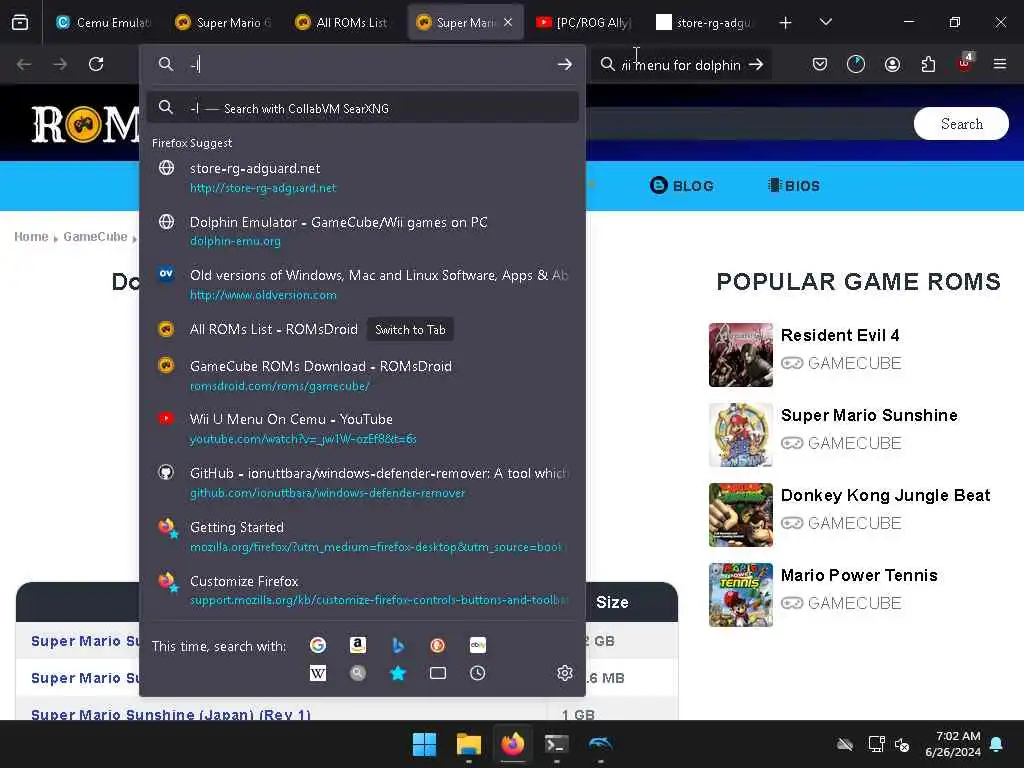Search this time with Bing
The height and width of the screenshot is (768, 1024).
click(x=398, y=645)
